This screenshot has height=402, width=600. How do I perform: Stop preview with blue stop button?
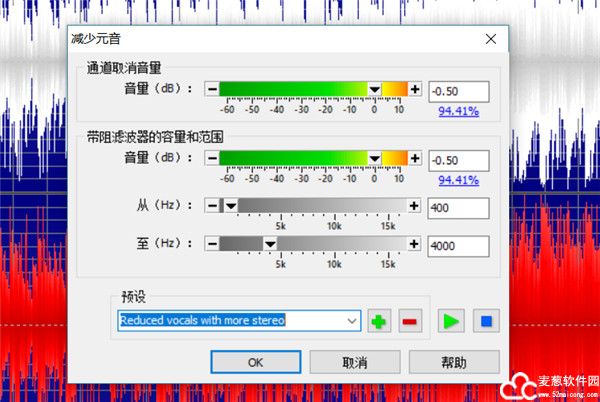486,321
